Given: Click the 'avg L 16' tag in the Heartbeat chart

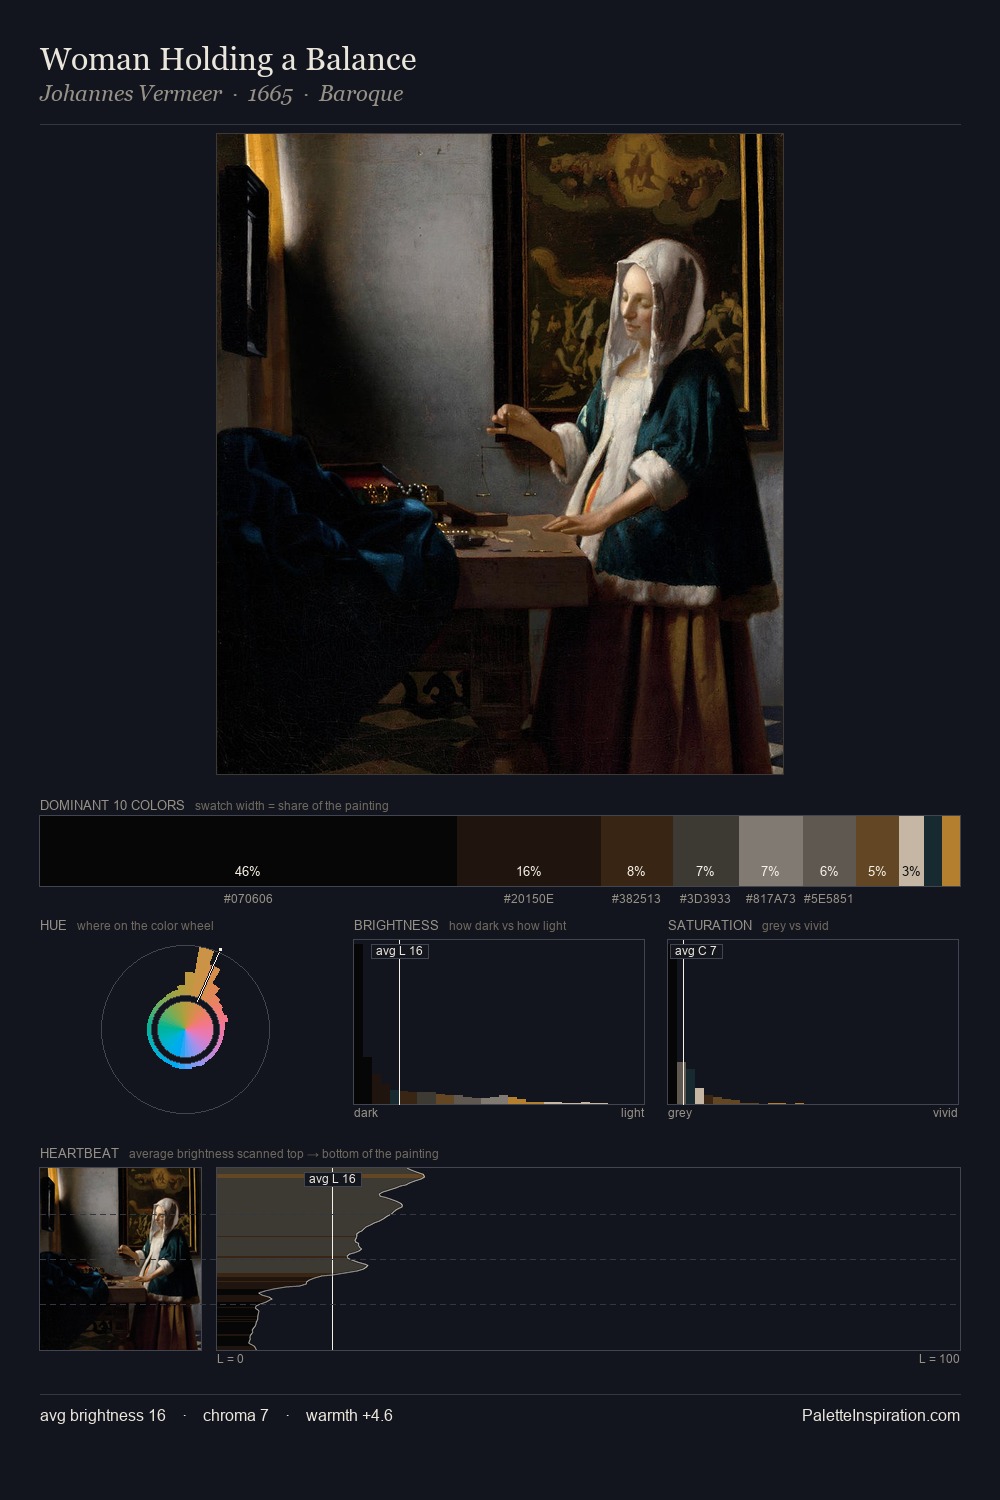Looking at the screenshot, I should click(332, 1179).
